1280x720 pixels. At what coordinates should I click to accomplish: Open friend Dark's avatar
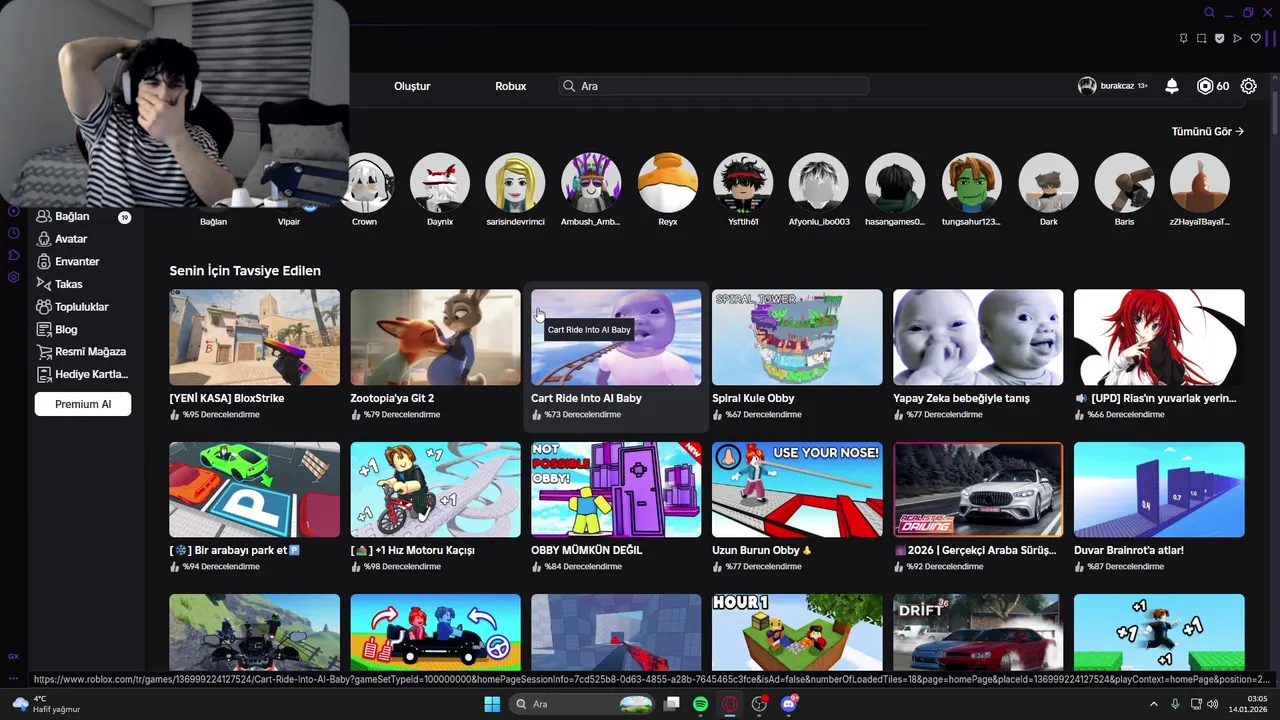click(x=1048, y=183)
